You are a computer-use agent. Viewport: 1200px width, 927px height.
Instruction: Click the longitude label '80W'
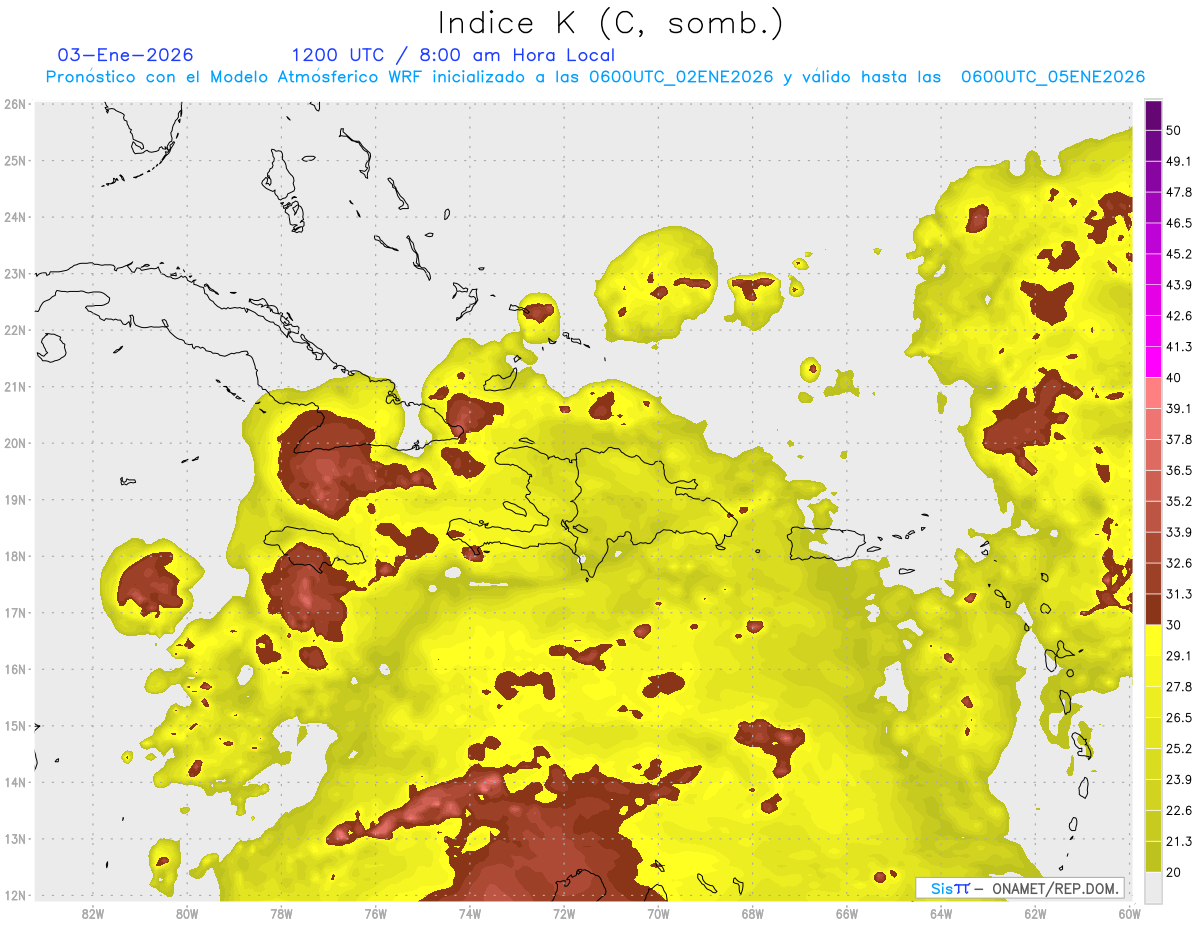(187, 915)
